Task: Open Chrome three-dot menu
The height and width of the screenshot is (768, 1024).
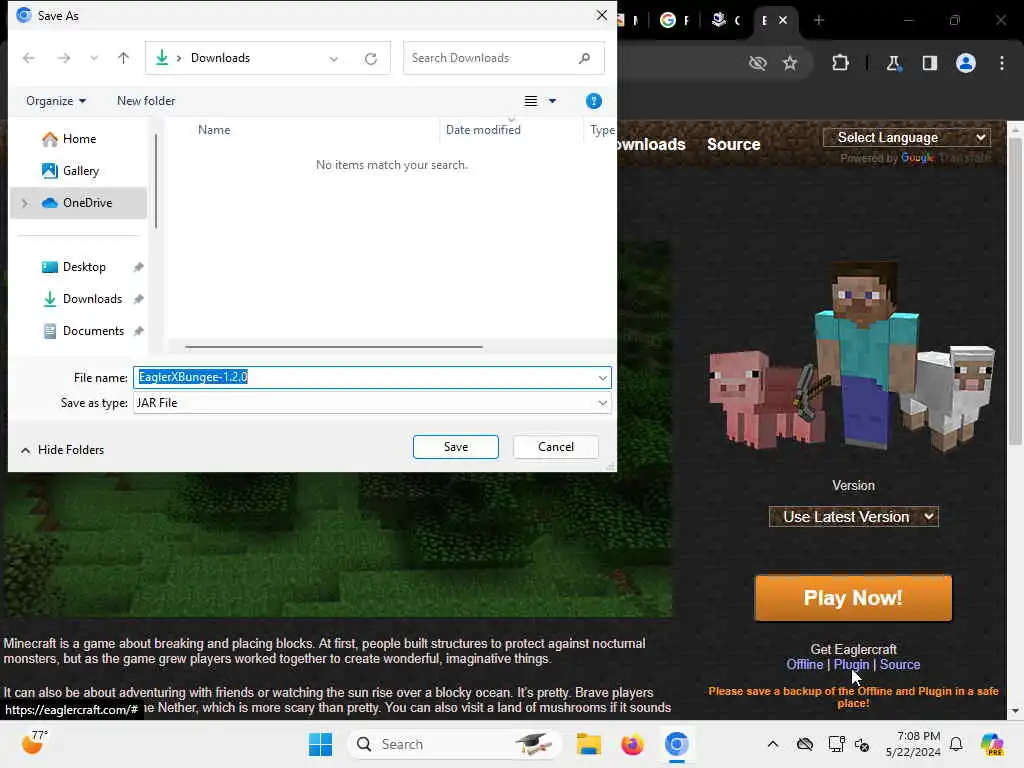Action: pos(1002,63)
